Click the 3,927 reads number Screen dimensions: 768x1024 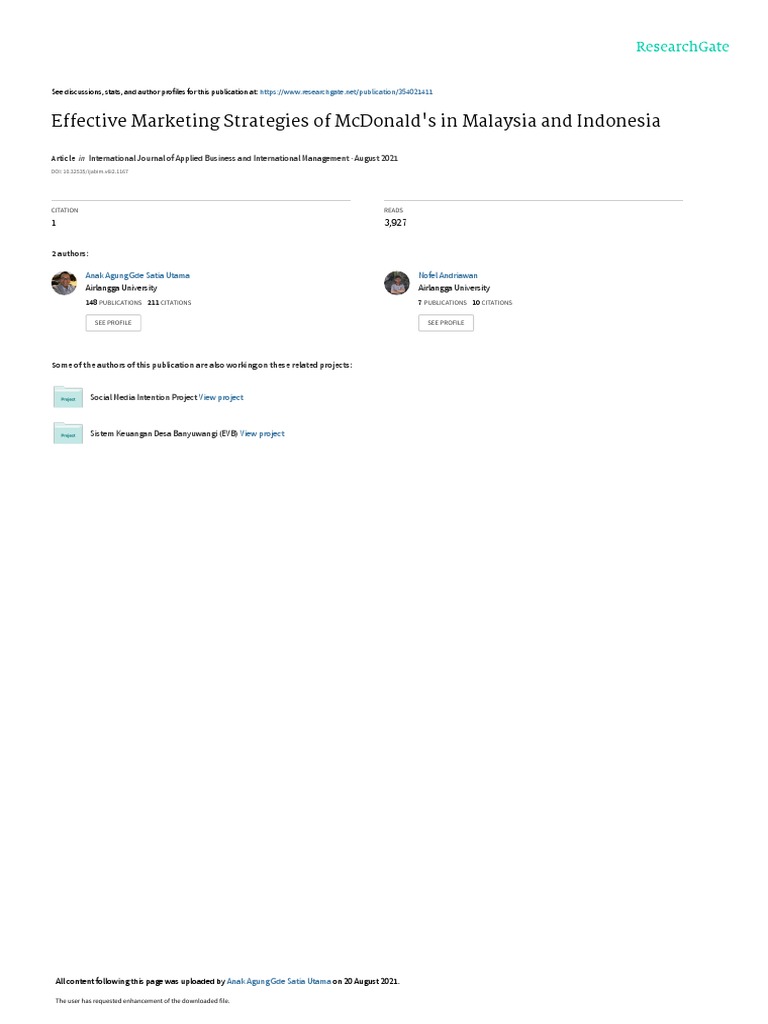[396, 223]
